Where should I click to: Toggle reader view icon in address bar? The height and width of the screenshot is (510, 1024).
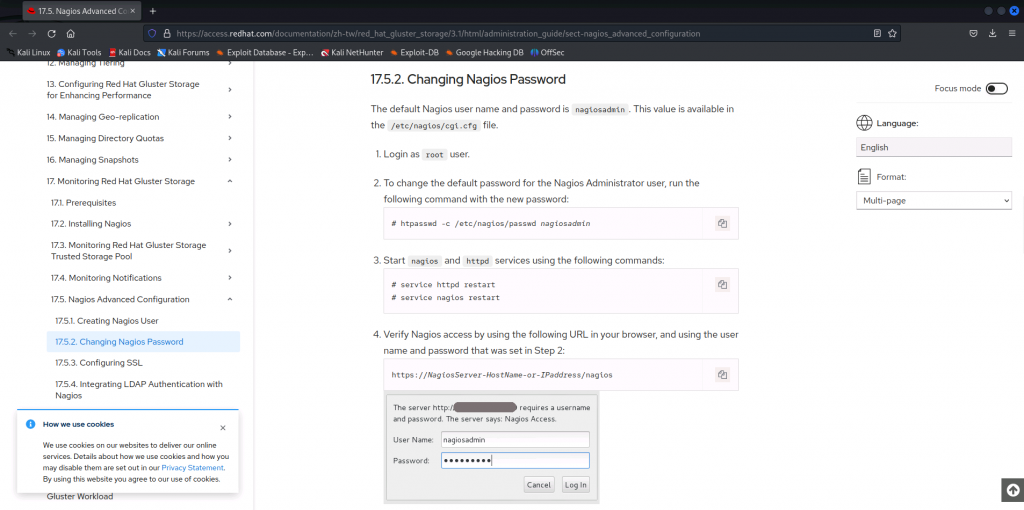[878, 33]
